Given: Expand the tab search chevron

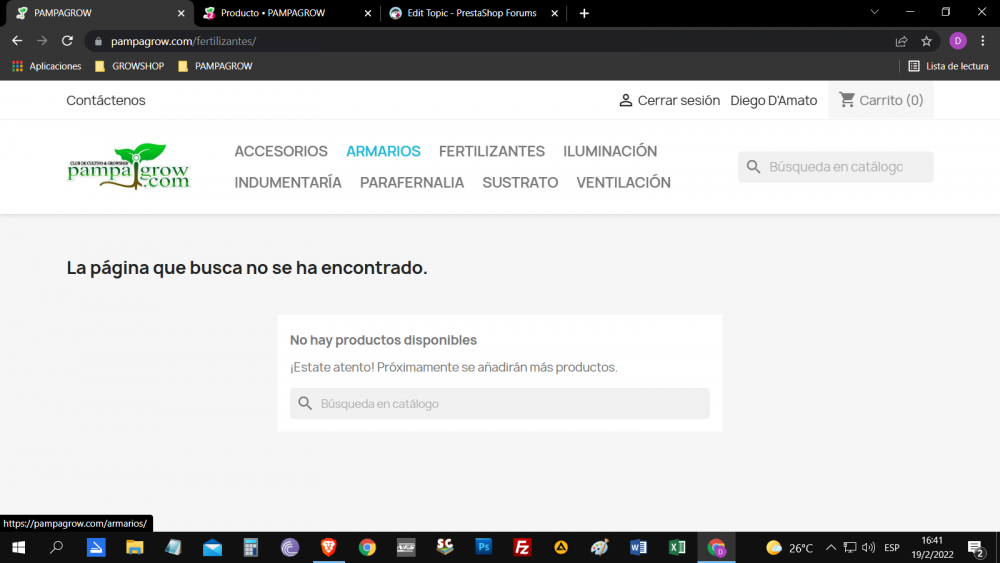Looking at the screenshot, I should pos(874,12).
